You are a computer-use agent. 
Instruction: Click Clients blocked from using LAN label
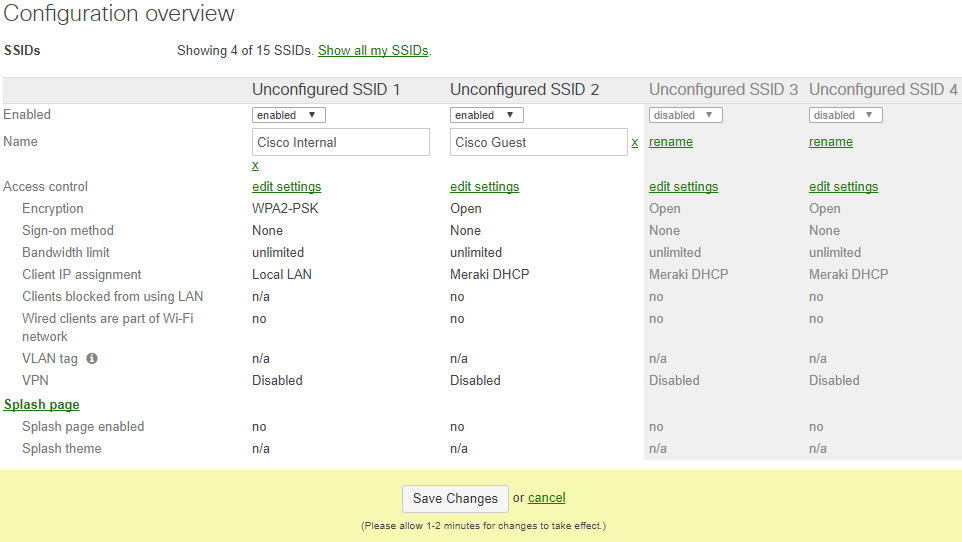point(113,296)
